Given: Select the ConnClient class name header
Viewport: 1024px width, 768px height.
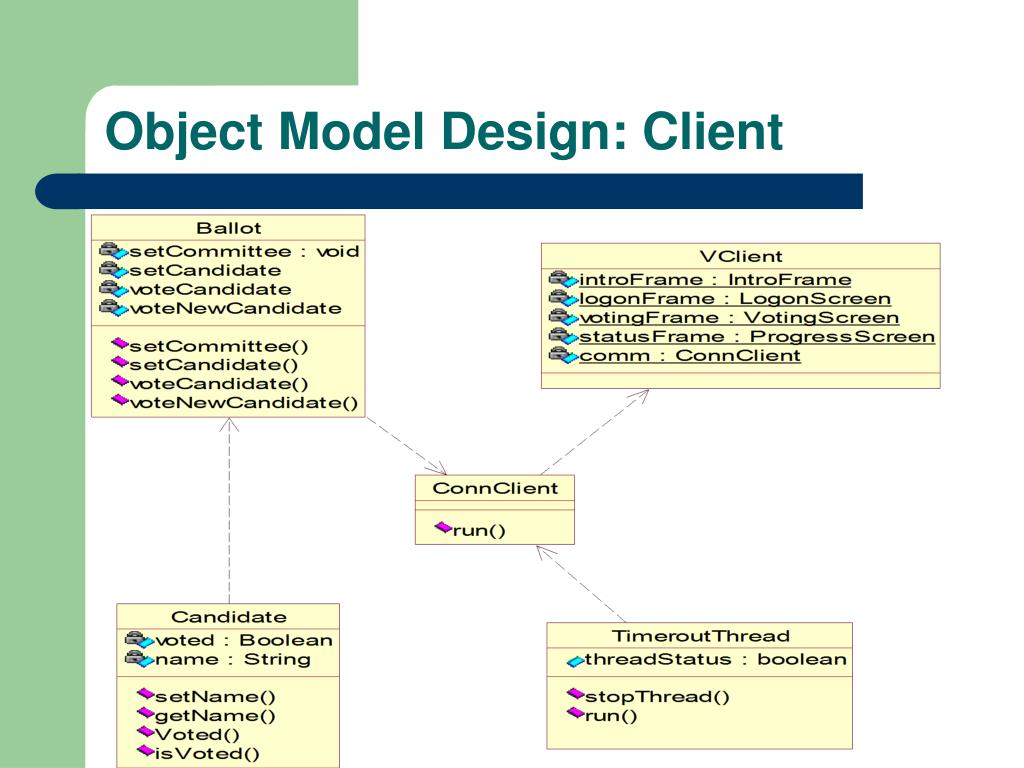Looking at the screenshot, I should pos(495,488).
